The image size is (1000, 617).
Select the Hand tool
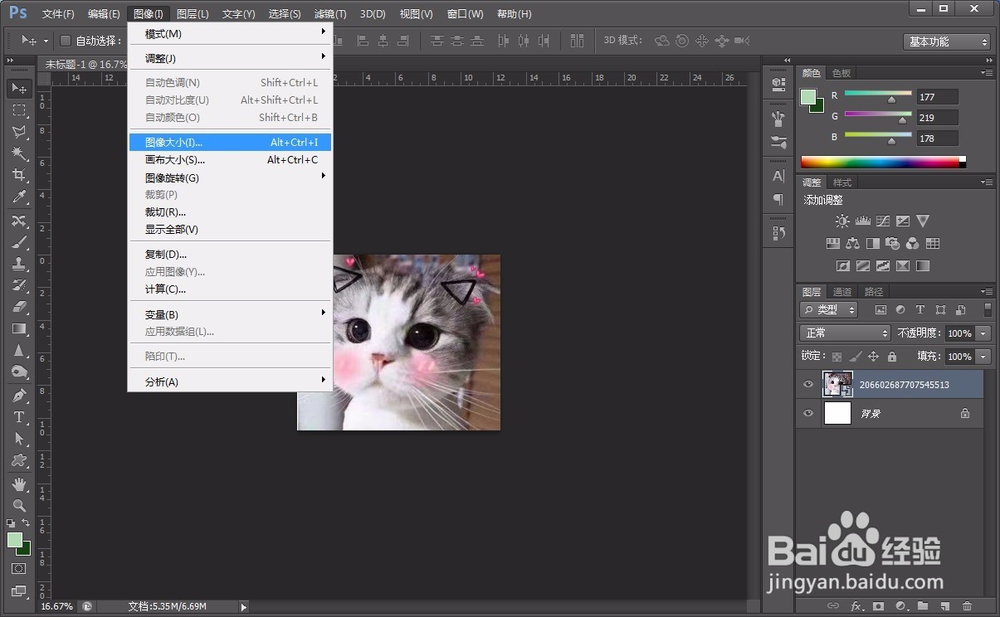[19, 484]
